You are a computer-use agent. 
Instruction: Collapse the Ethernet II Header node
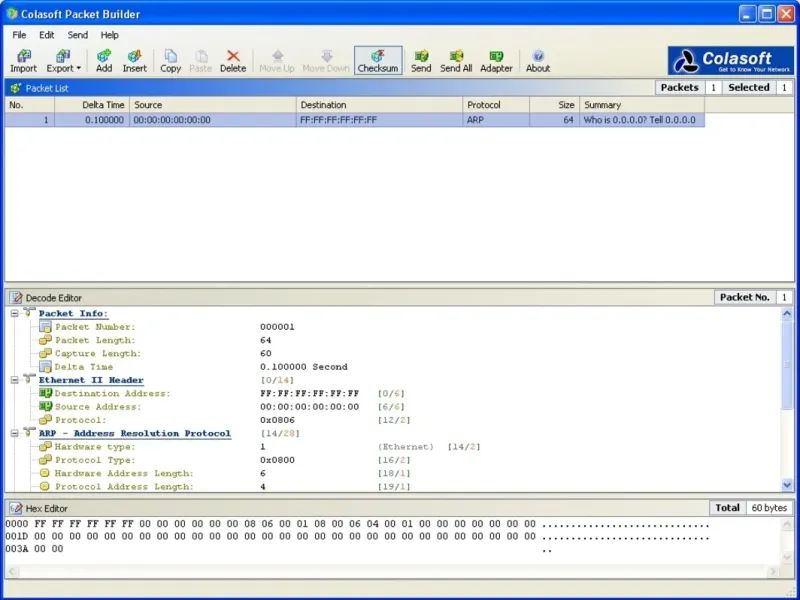point(14,380)
